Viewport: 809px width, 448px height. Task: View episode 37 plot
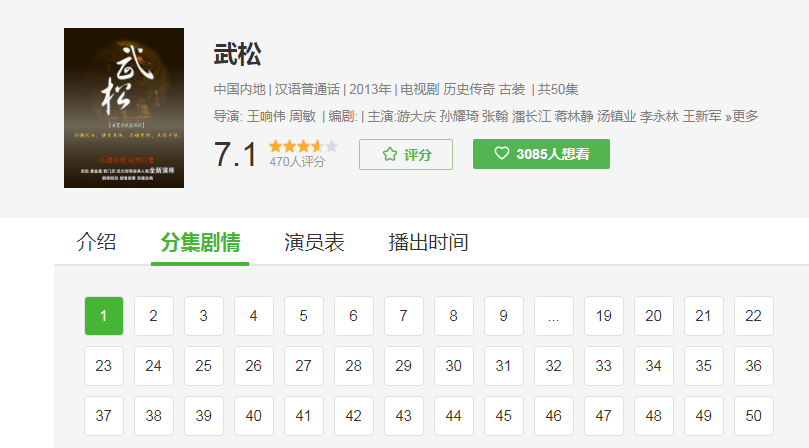tap(104, 416)
